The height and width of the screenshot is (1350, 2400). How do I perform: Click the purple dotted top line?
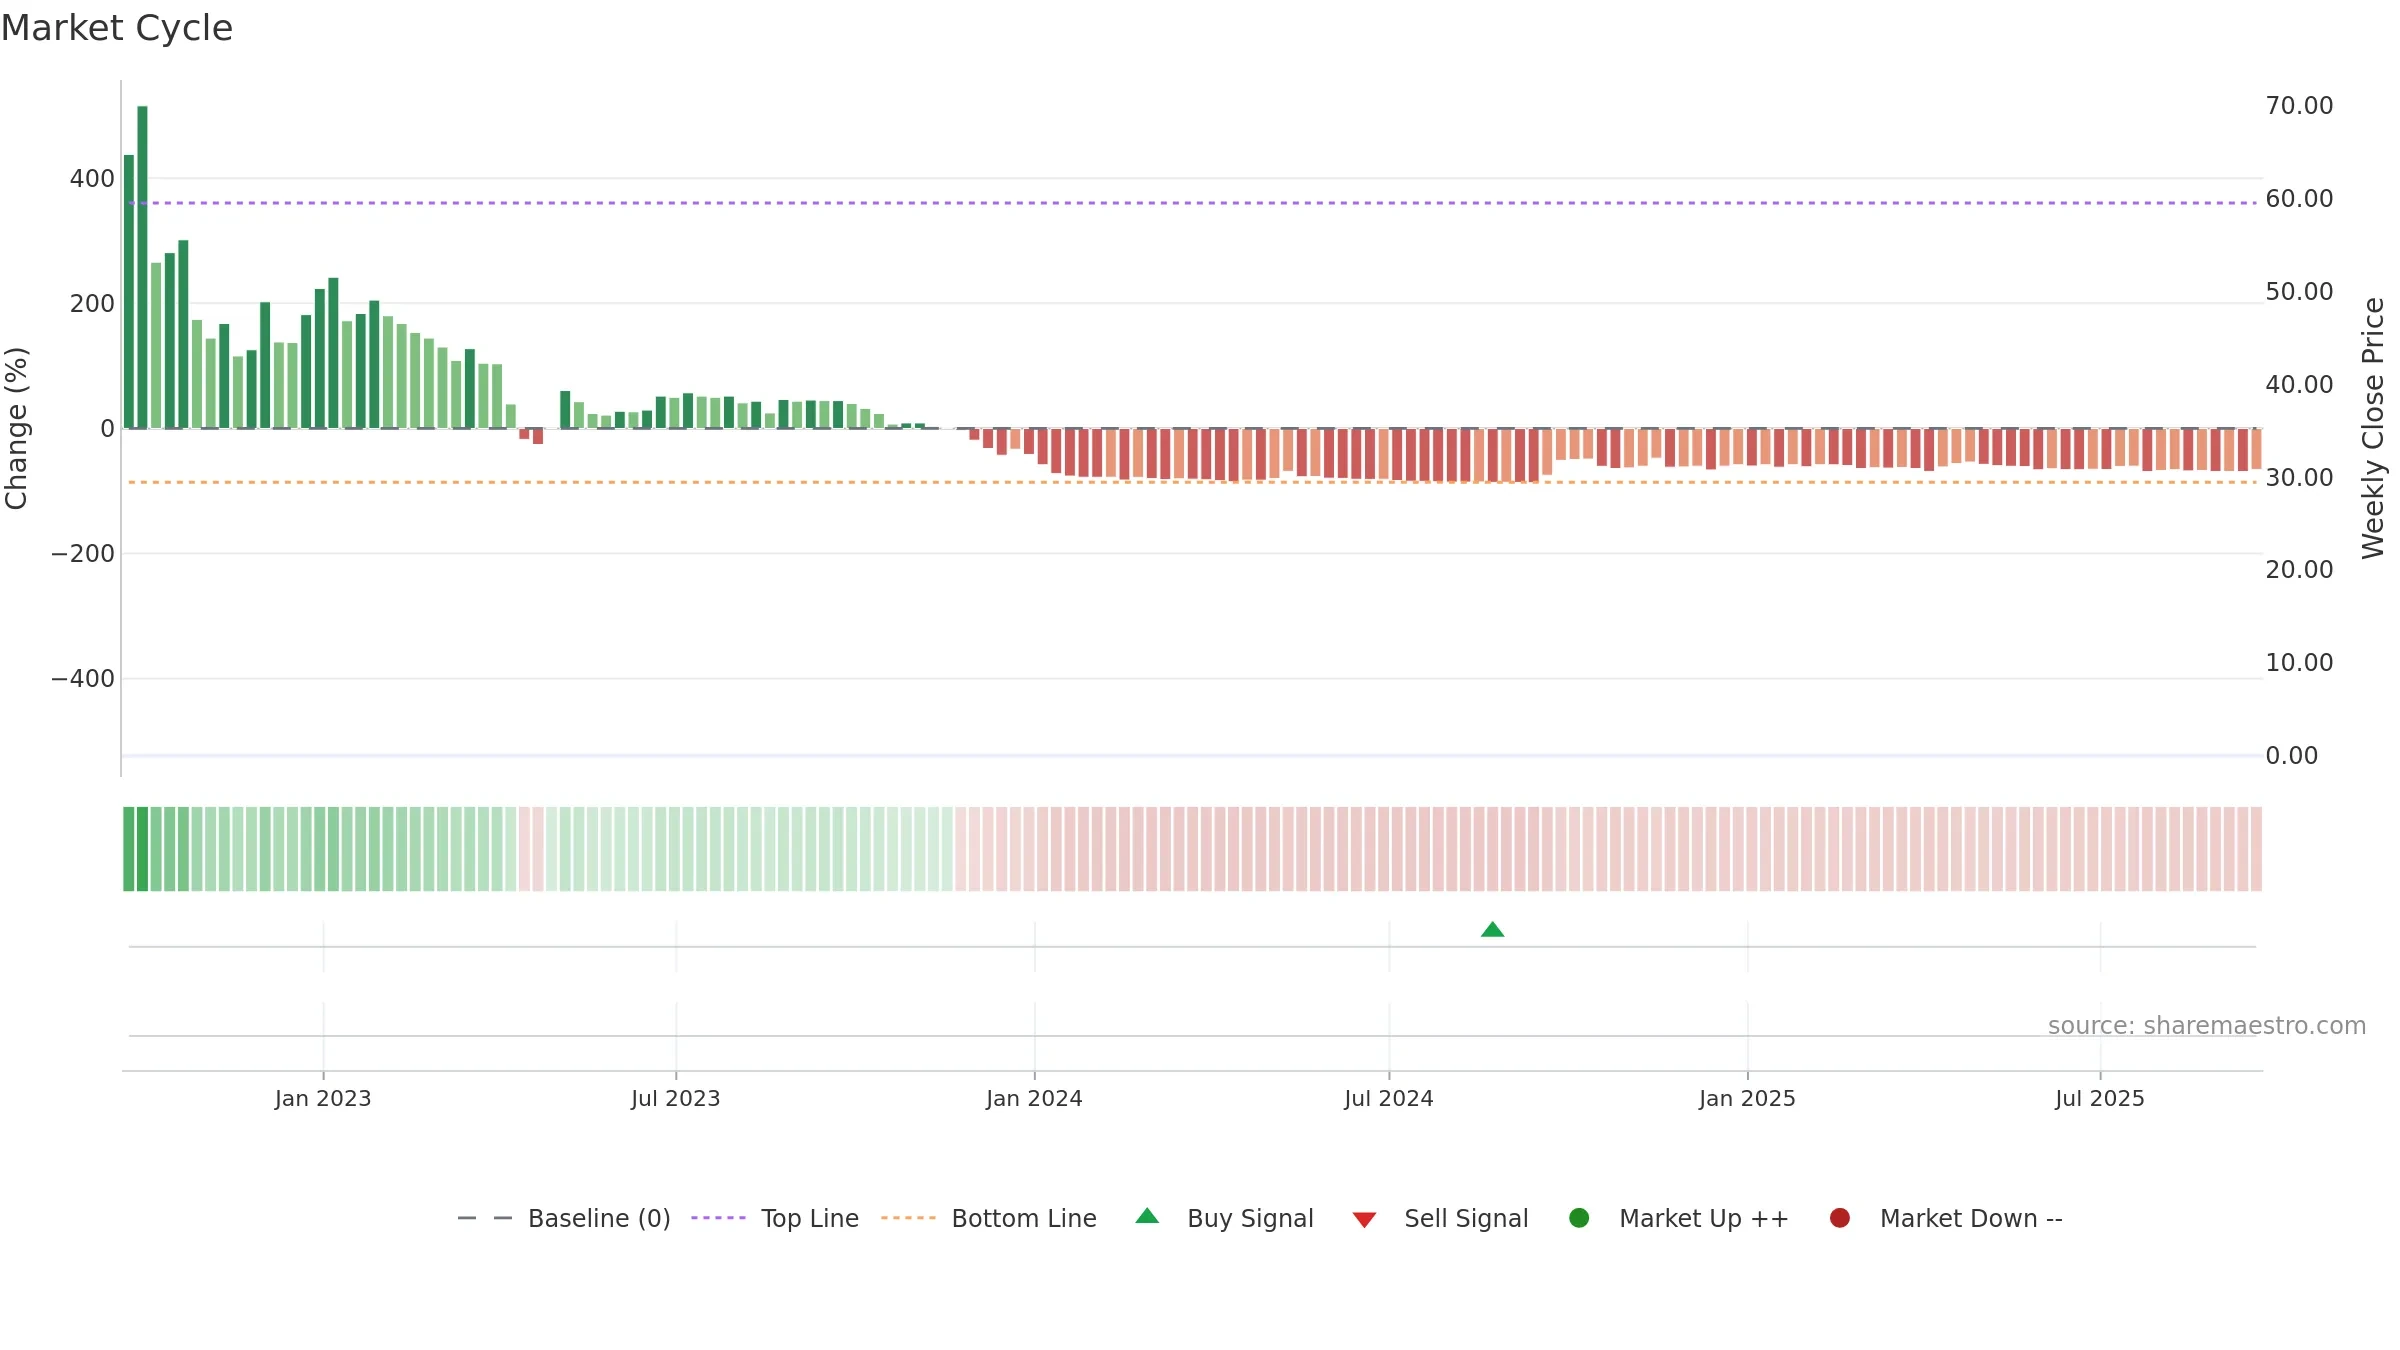tap(1192, 203)
